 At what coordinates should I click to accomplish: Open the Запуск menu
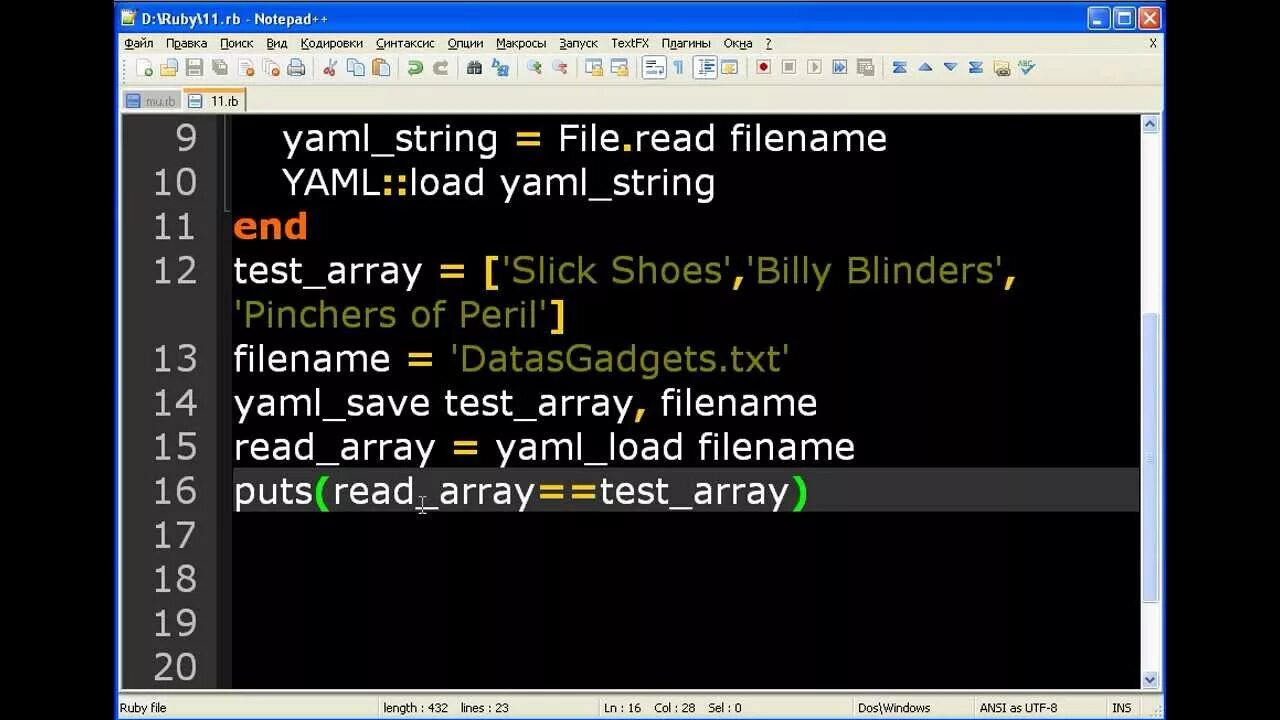click(578, 44)
